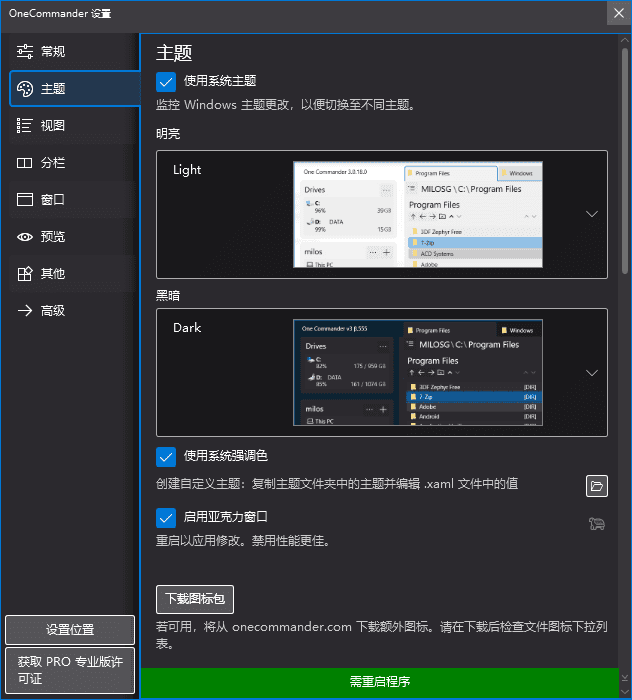Open the 分栏 columns tab
This screenshot has height=700, width=632.
pyautogui.click(x=71, y=162)
